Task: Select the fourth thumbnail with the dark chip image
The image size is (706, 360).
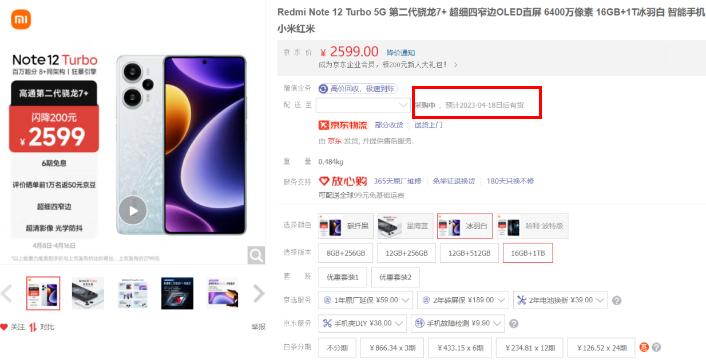Action: click(x=177, y=293)
